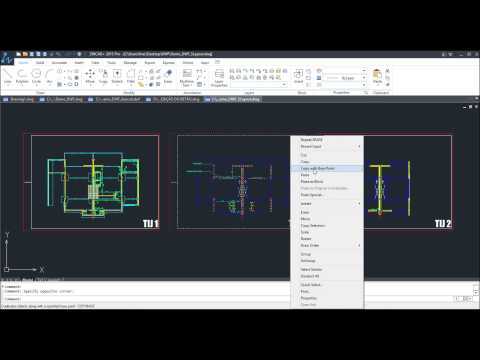Viewport: 480px width, 360px height.
Task: Open the layer selection dropdown
Action: pos(259,85)
